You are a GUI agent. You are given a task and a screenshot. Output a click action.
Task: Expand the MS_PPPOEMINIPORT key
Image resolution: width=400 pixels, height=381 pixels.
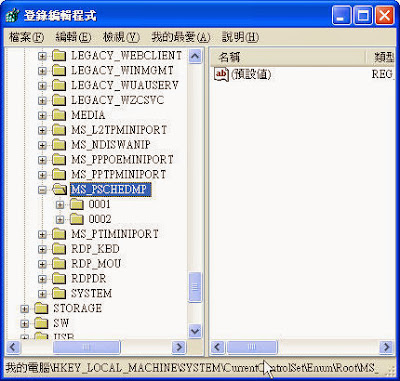point(42,160)
